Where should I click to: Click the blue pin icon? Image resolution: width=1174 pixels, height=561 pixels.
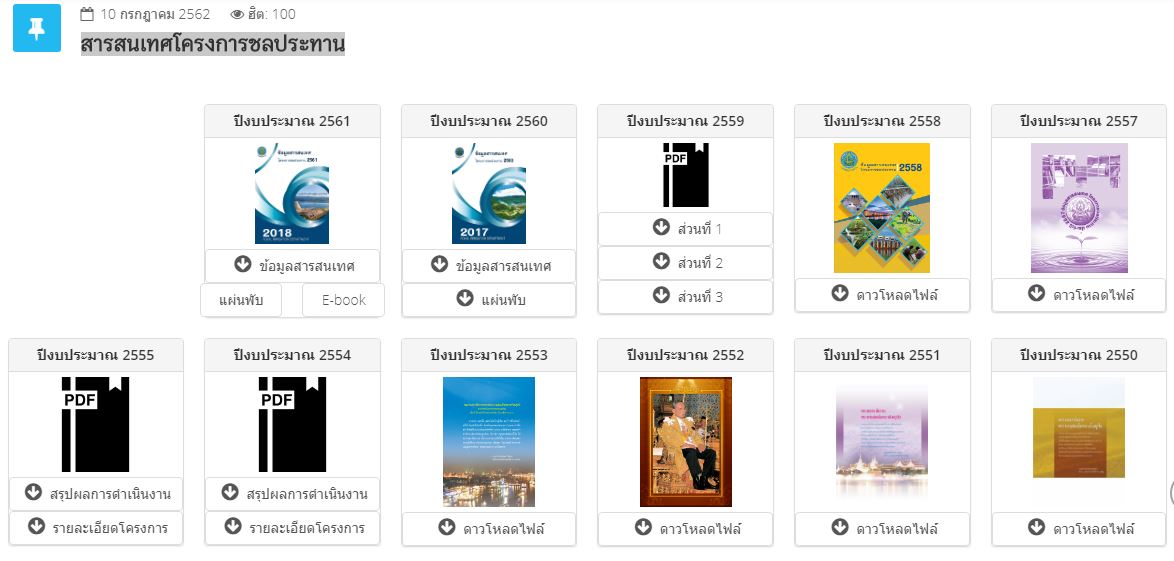(36, 28)
